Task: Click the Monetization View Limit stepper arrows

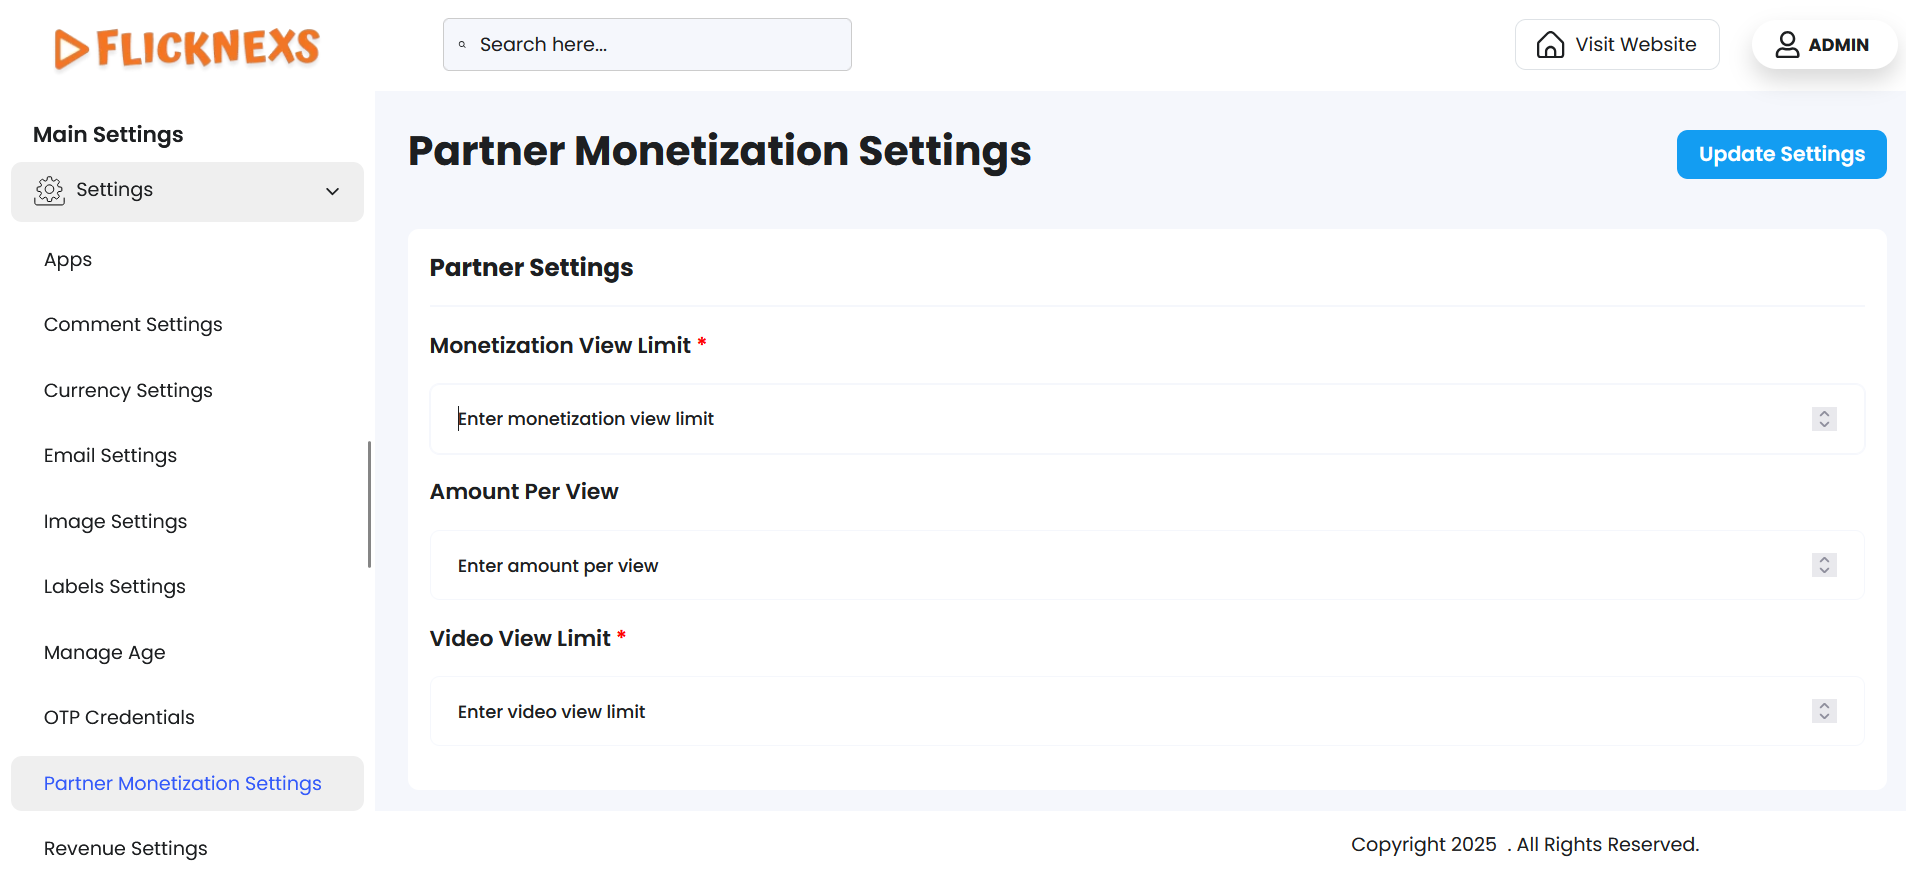Action: tap(1824, 419)
